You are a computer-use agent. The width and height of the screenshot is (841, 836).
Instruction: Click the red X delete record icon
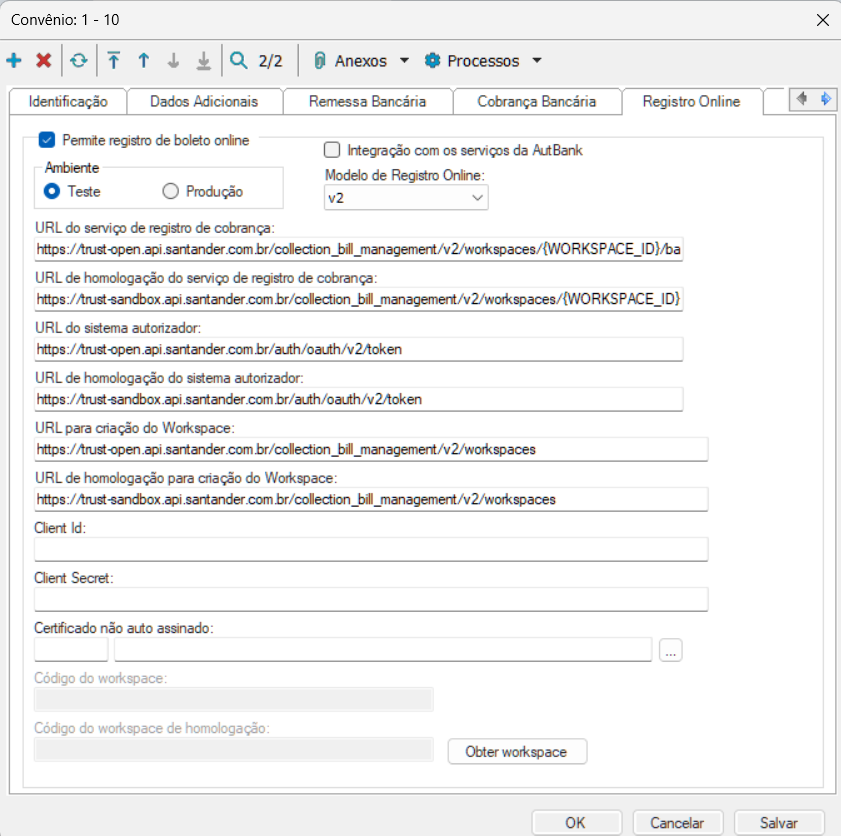tap(44, 61)
